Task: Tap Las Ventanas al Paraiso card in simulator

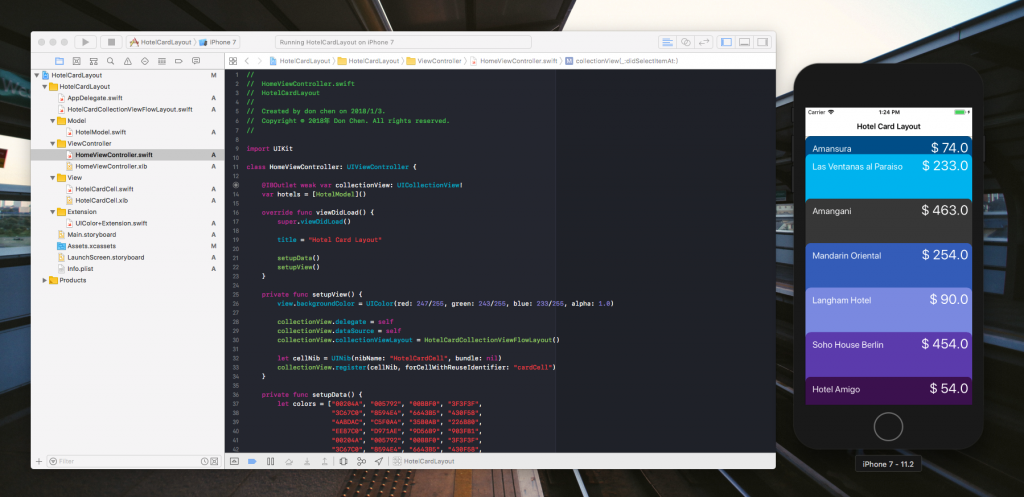Action: click(888, 176)
